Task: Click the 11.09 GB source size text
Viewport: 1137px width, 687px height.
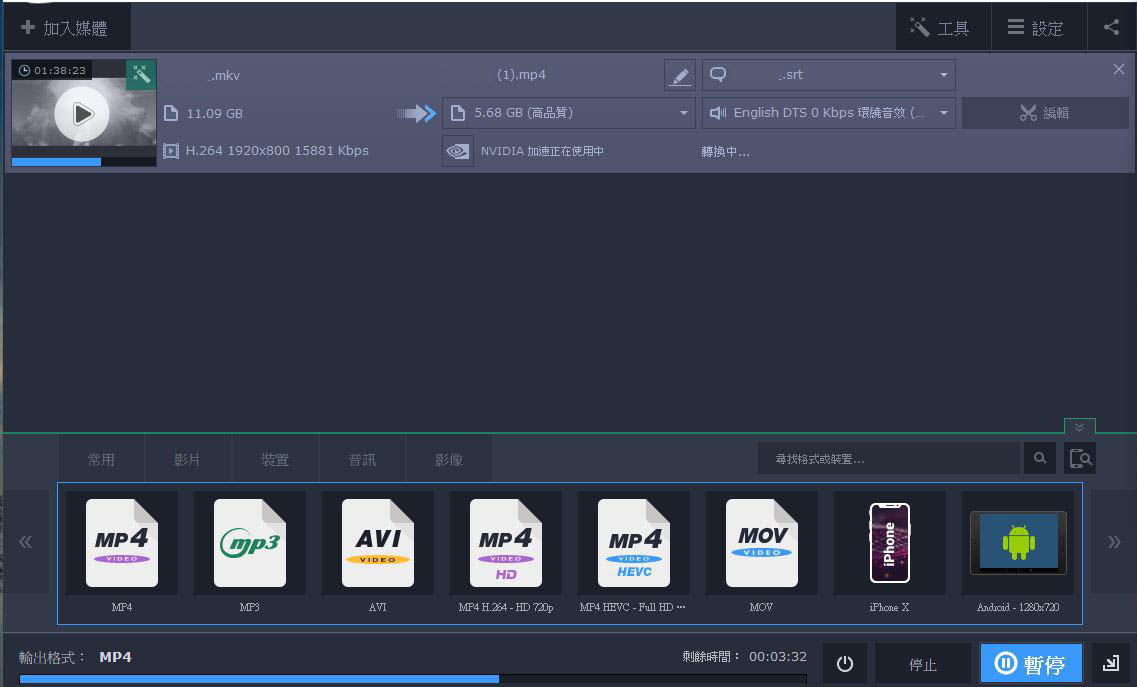Action: coord(215,113)
